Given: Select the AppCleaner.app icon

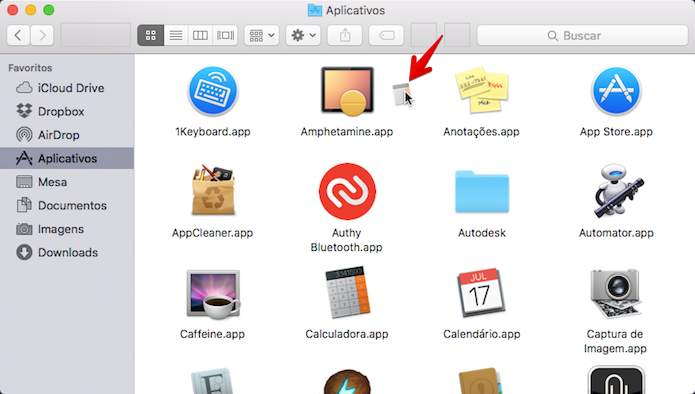Looking at the screenshot, I should 213,191.
